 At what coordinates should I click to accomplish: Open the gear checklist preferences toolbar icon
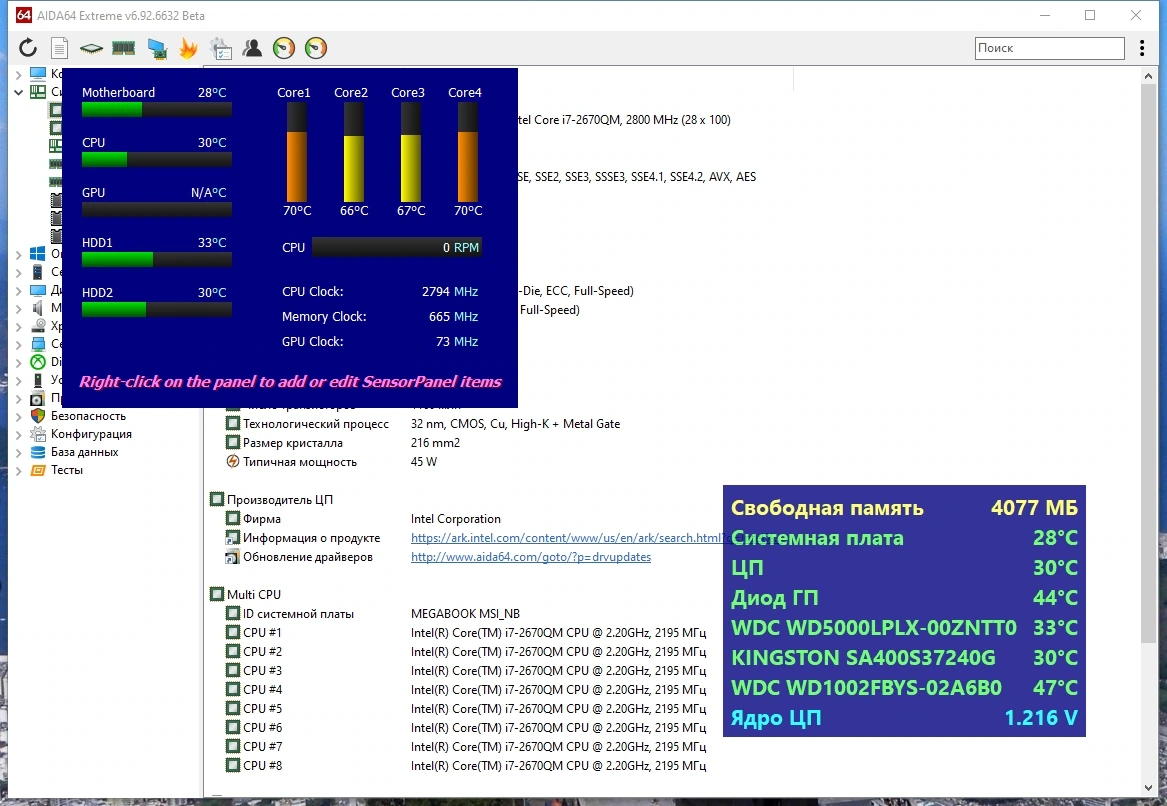(x=221, y=48)
